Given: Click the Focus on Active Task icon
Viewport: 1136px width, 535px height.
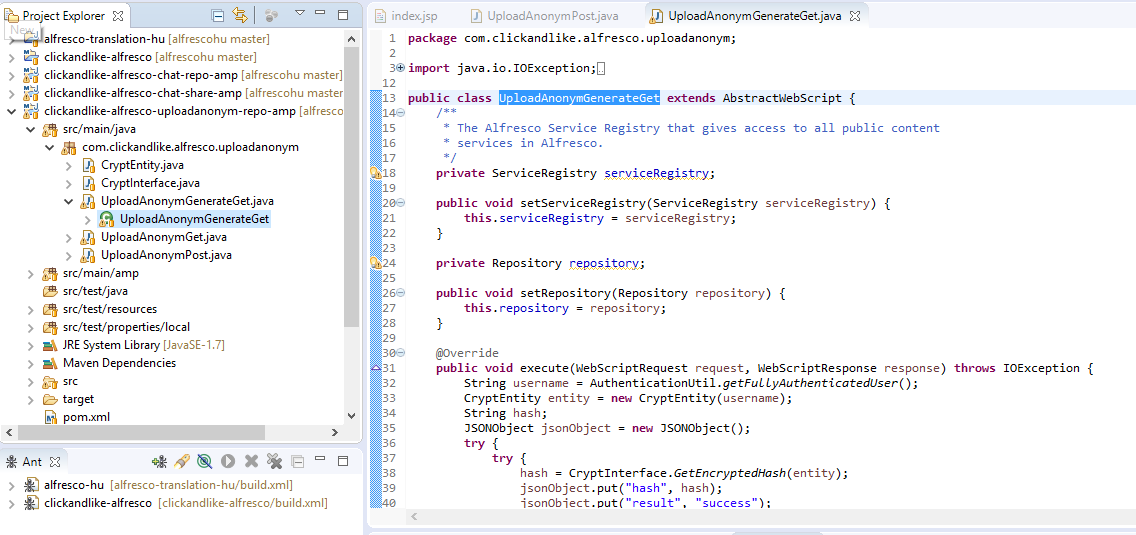Looking at the screenshot, I should tap(272, 15).
